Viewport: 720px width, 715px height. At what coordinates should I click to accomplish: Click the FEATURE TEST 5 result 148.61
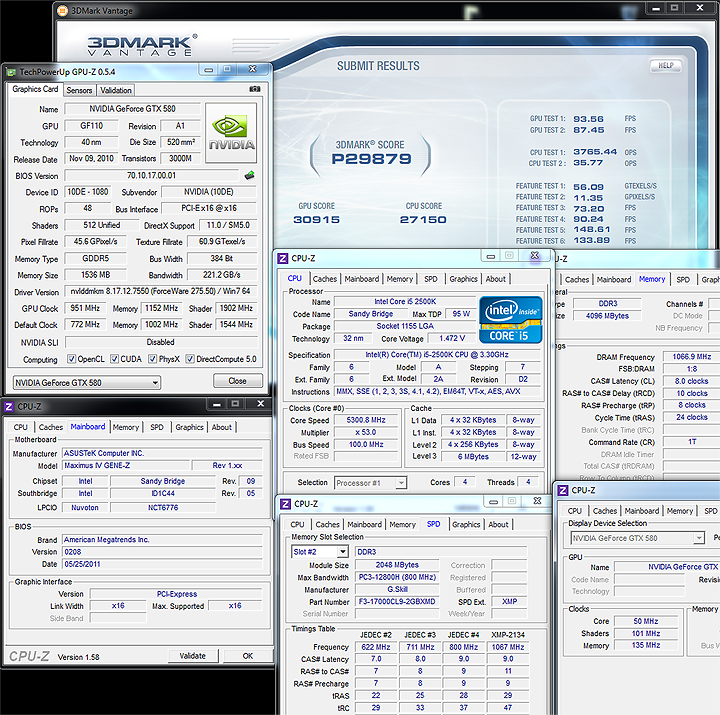pyautogui.click(x=591, y=230)
